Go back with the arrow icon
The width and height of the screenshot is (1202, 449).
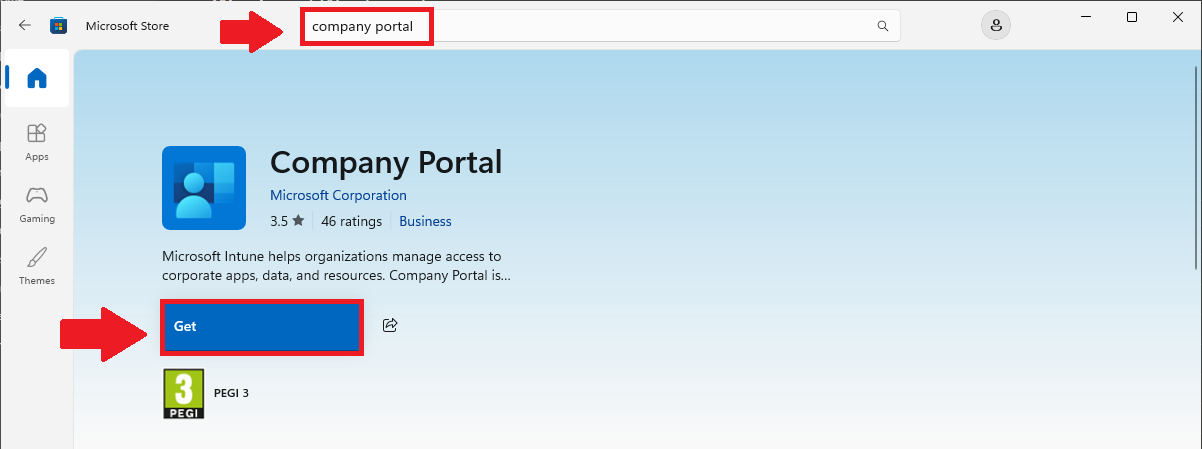[x=25, y=25]
